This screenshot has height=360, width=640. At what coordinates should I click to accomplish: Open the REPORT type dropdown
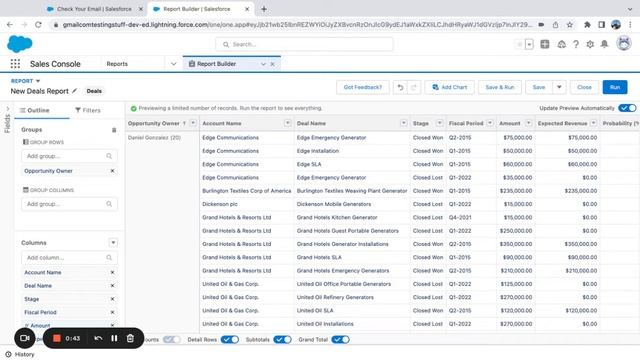pyautogui.click(x=38, y=81)
